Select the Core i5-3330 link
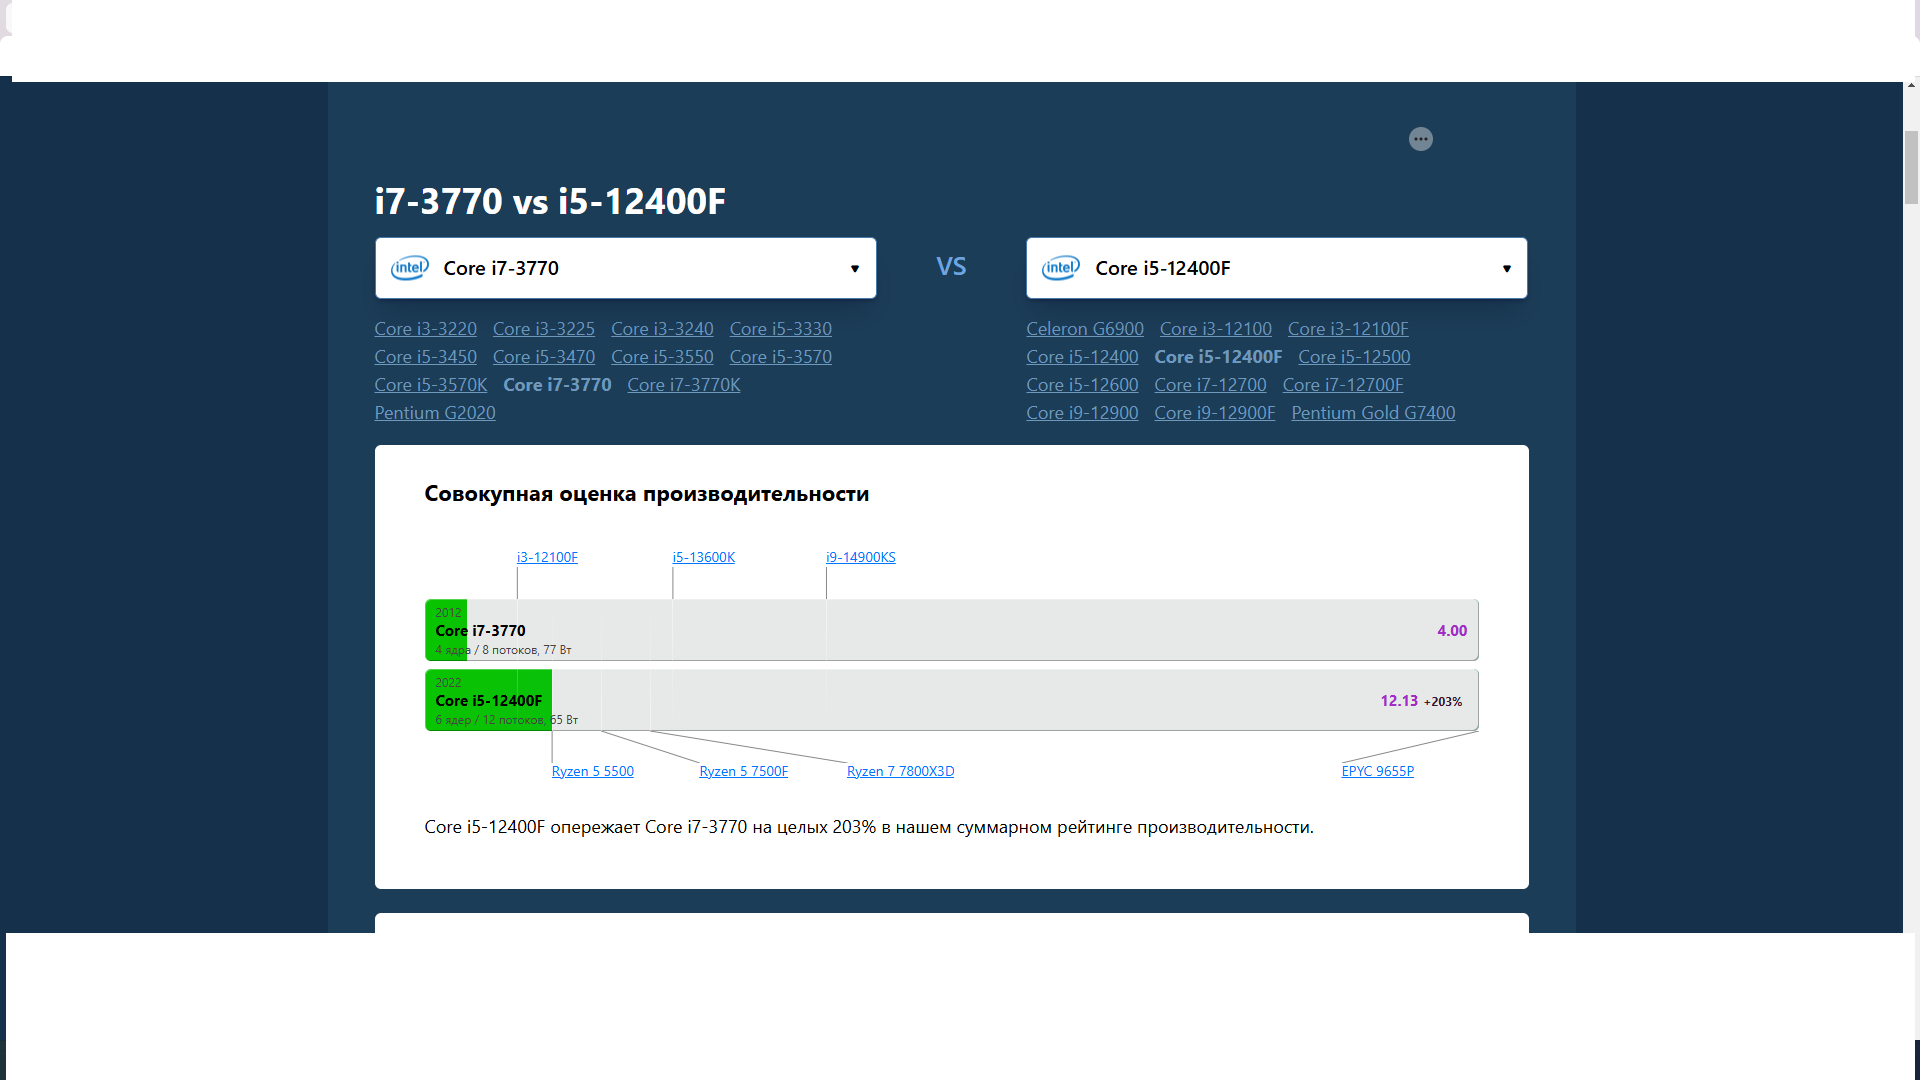Screen dimensions: 1920x1080 (x=780, y=329)
